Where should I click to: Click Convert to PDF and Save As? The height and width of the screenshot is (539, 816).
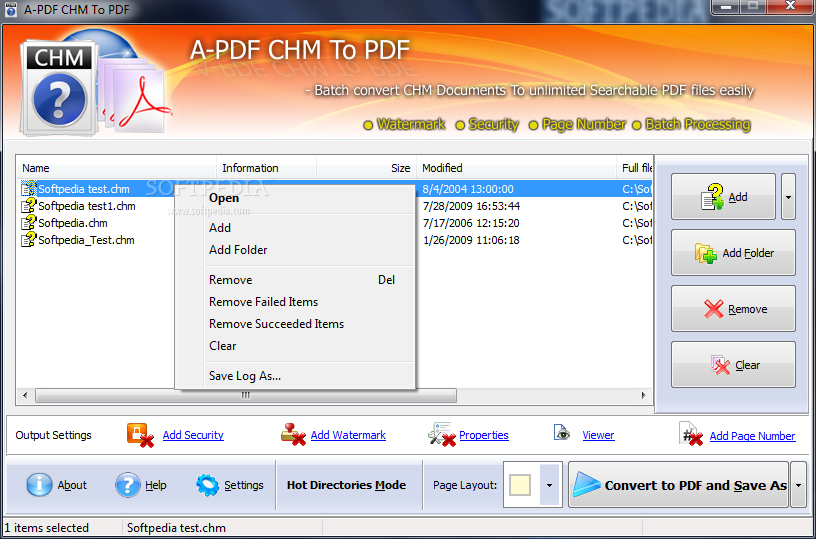click(x=678, y=485)
